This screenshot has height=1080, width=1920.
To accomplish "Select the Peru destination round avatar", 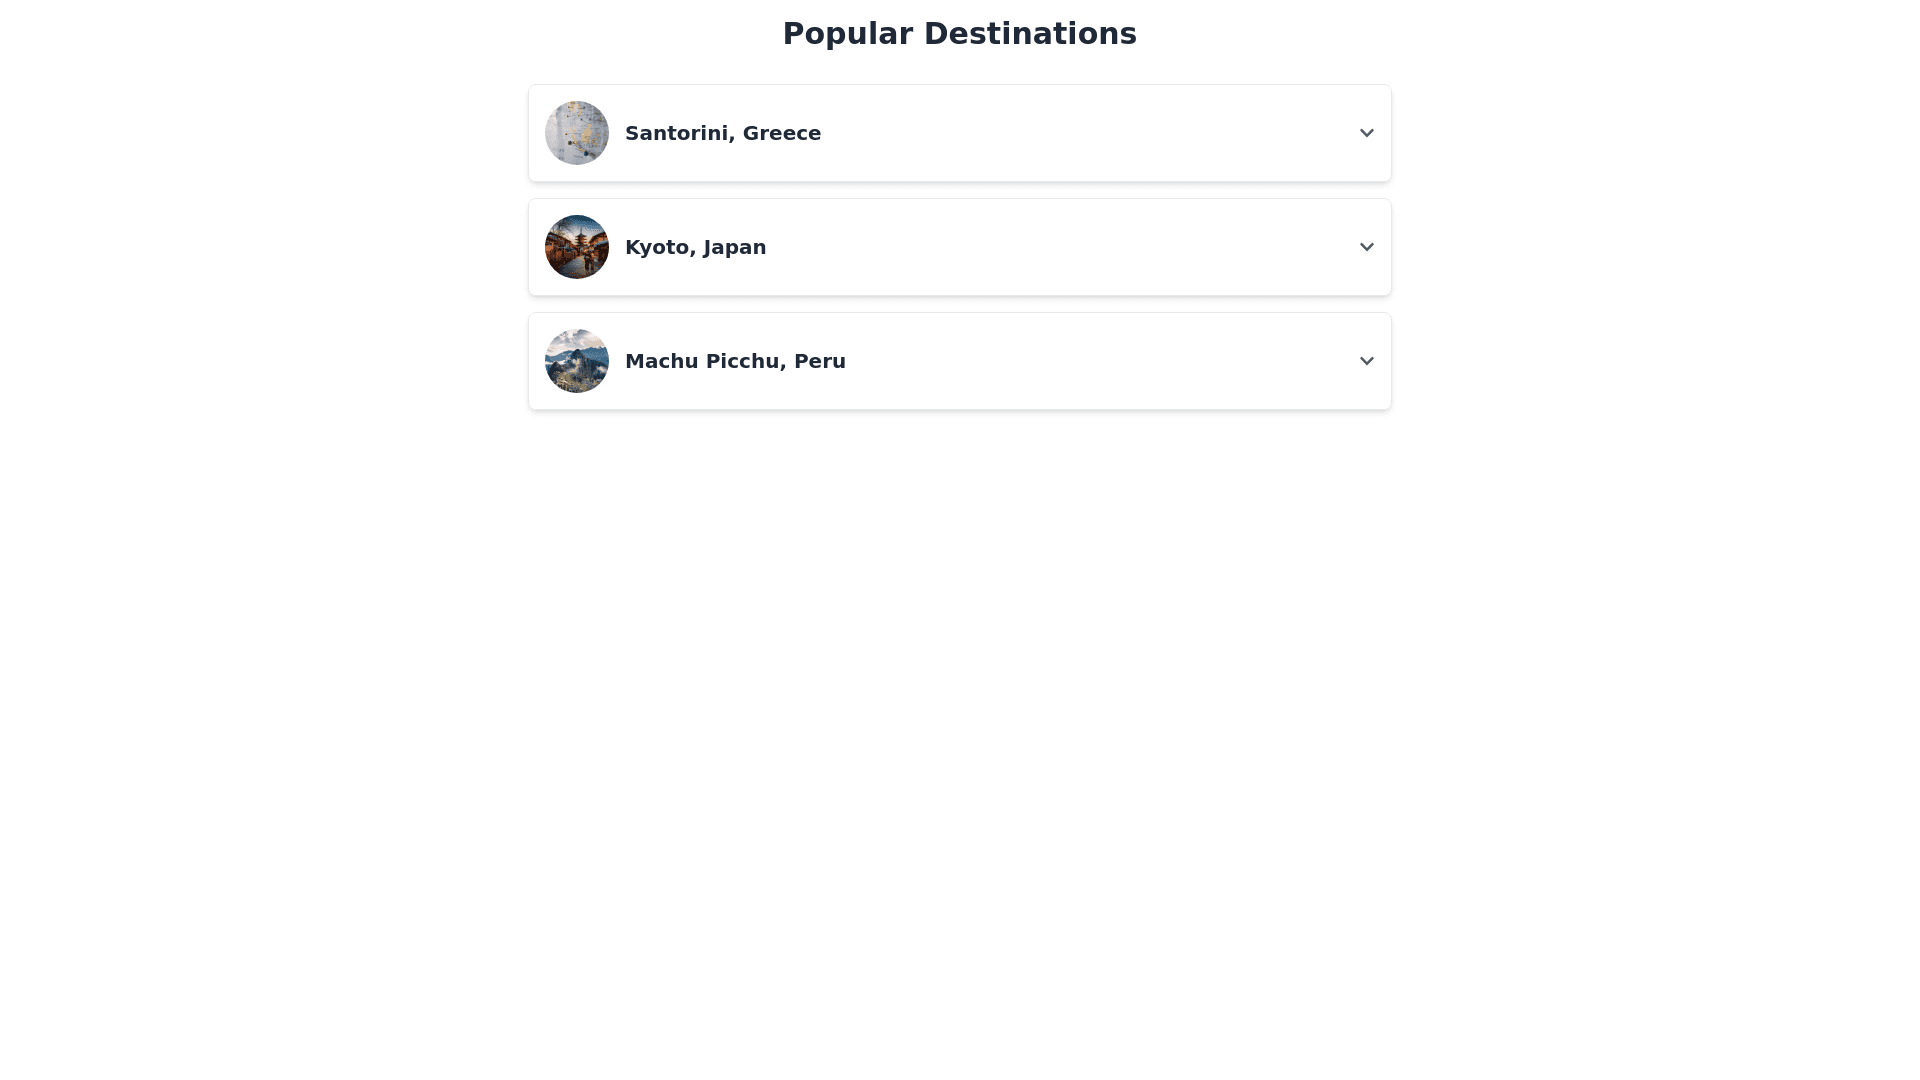I will pos(577,361).
